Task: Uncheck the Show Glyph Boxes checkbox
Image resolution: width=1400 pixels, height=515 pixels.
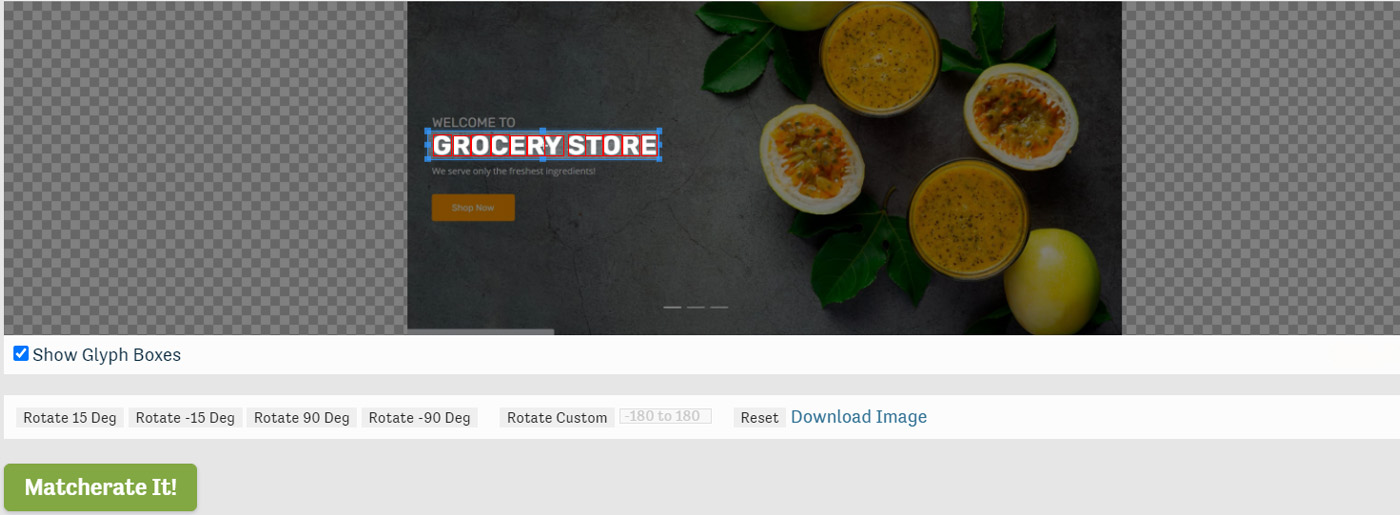Action: [21, 354]
